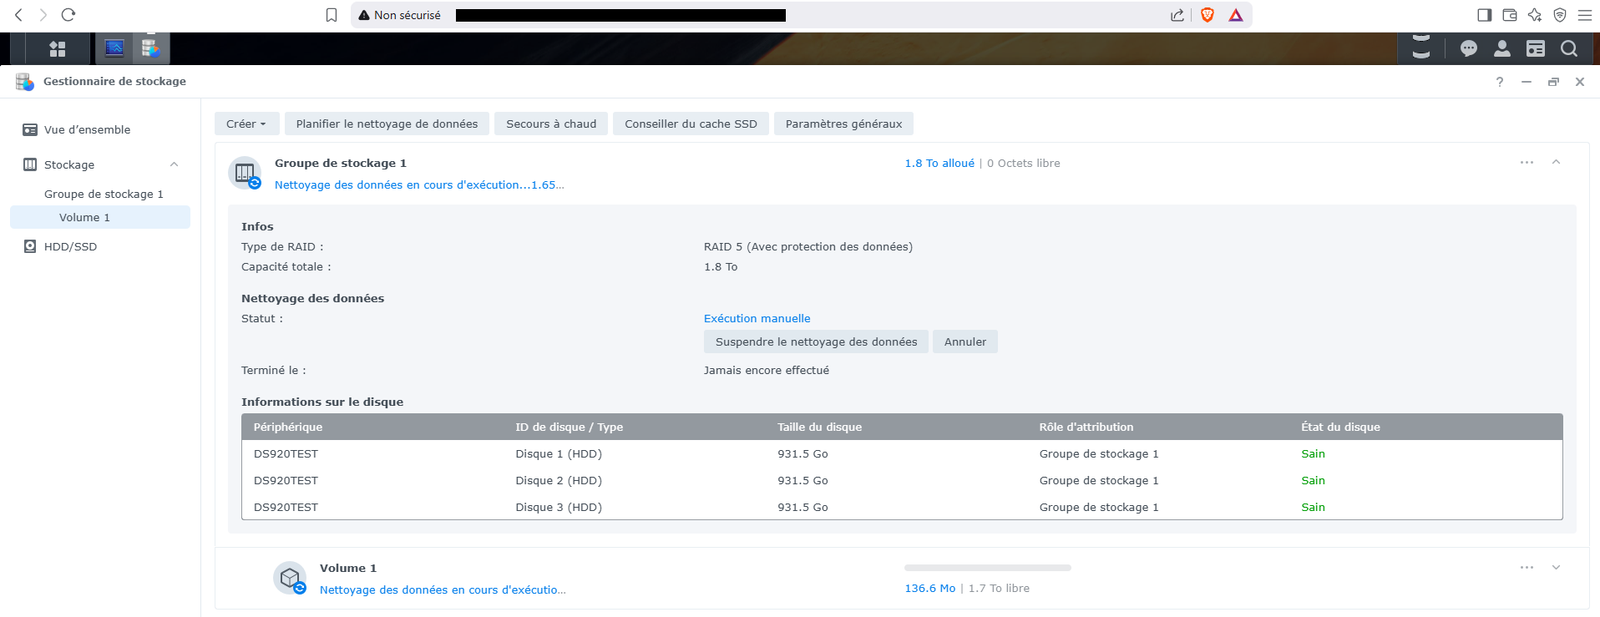The image size is (1600, 617).
Task: Click the Périphérique column header
Action: pyautogui.click(x=373, y=427)
